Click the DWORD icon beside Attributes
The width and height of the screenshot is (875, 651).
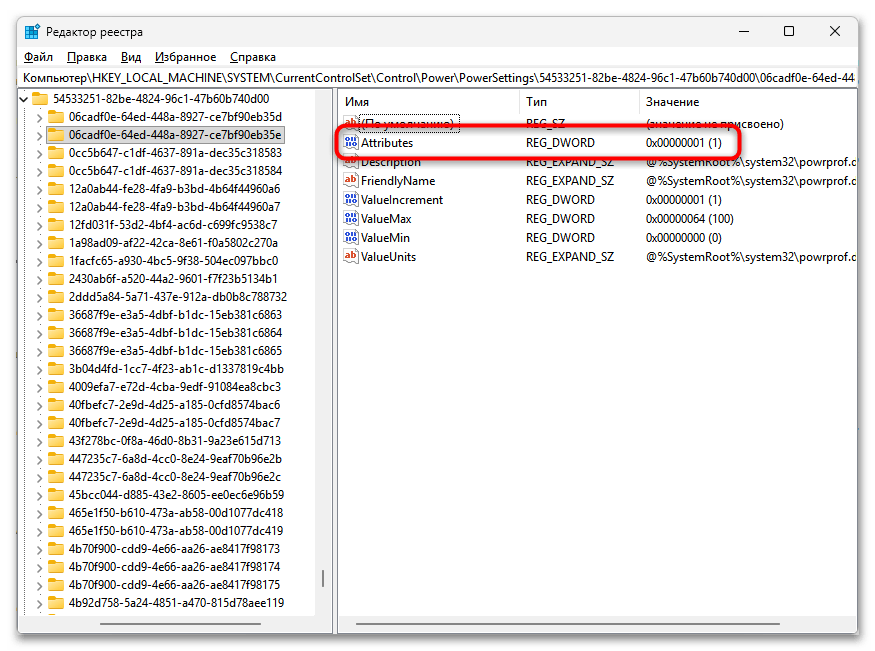click(350, 142)
